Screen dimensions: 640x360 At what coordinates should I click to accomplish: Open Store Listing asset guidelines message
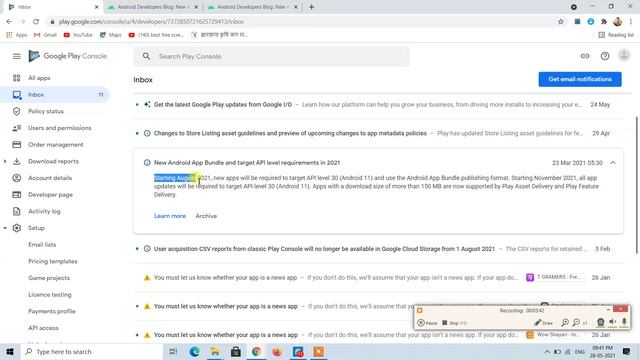pos(378,133)
